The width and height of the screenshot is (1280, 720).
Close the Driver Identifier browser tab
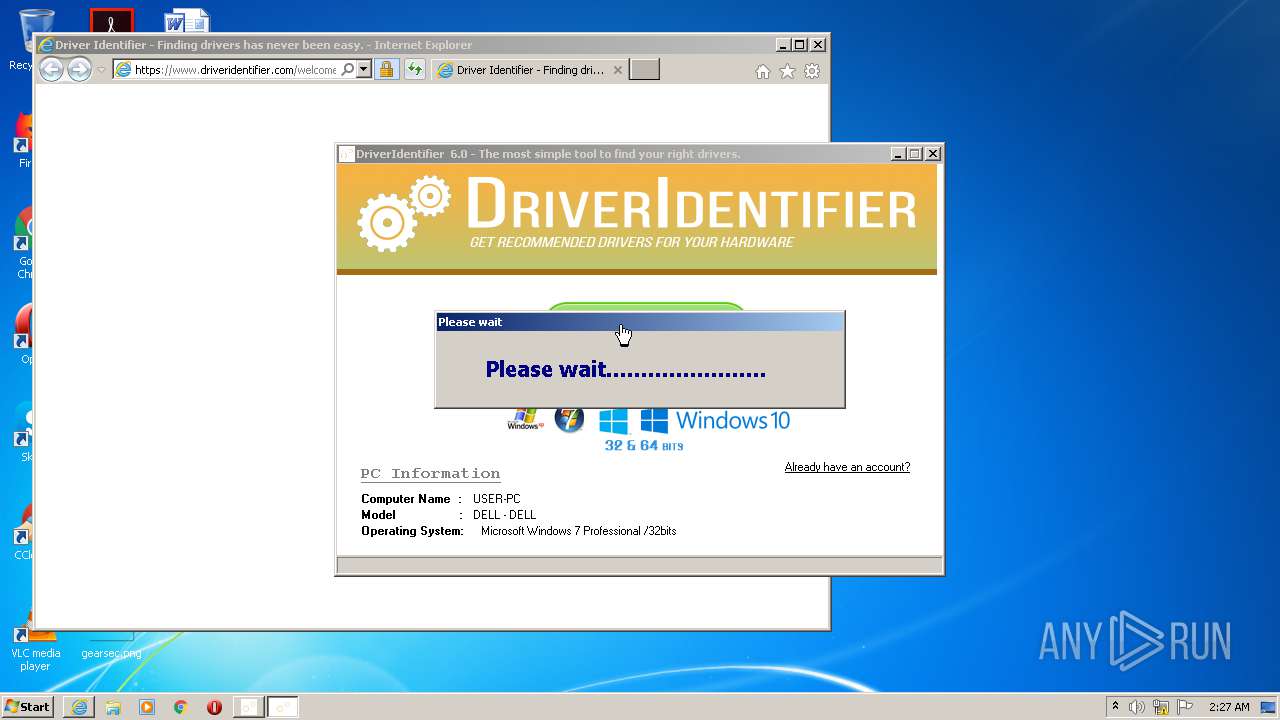click(617, 70)
